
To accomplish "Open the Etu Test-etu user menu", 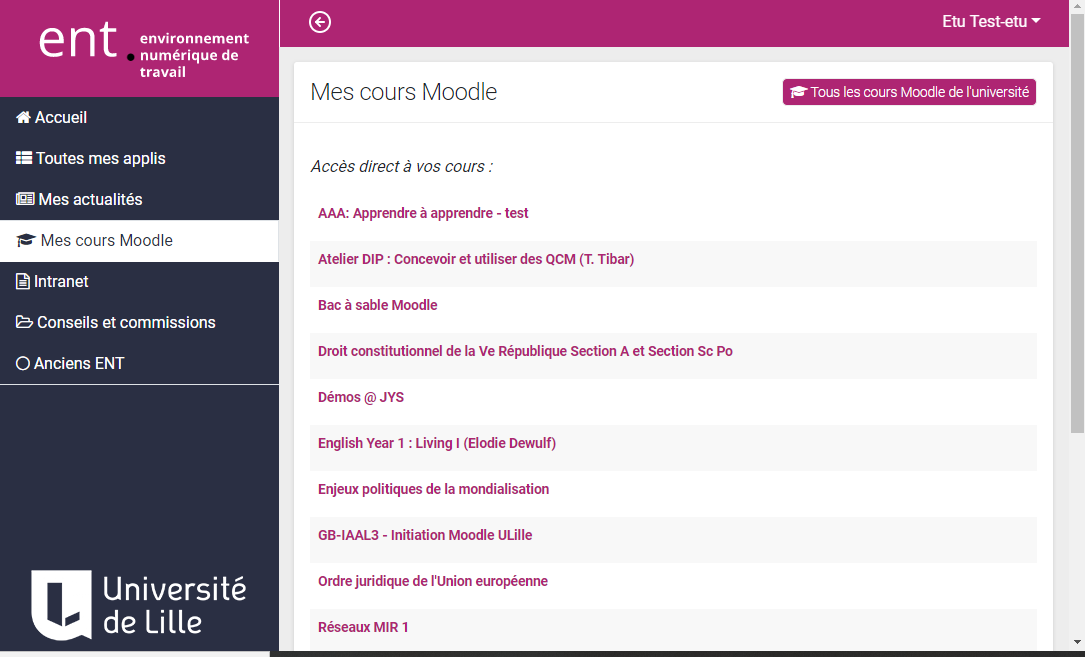I will (x=991, y=20).
